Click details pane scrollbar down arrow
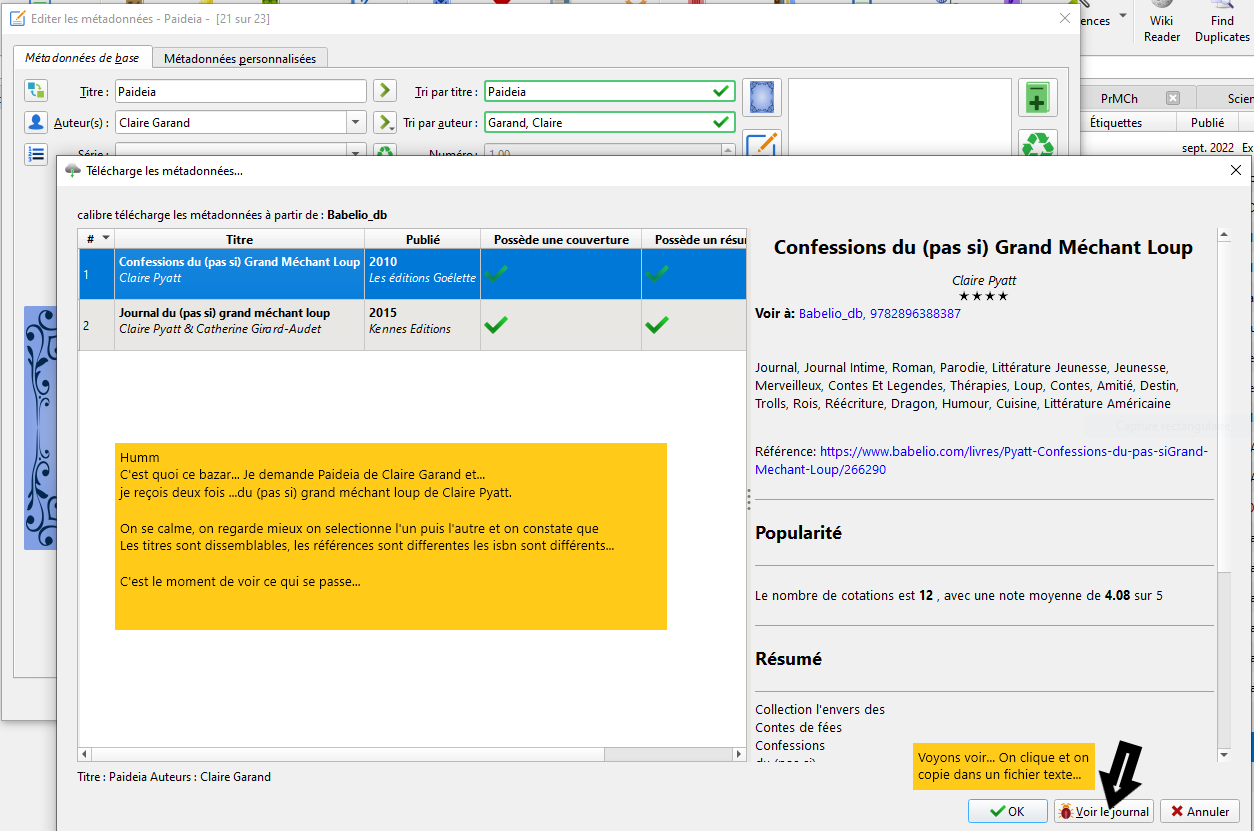The width and height of the screenshot is (1254, 831). (x=1223, y=755)
